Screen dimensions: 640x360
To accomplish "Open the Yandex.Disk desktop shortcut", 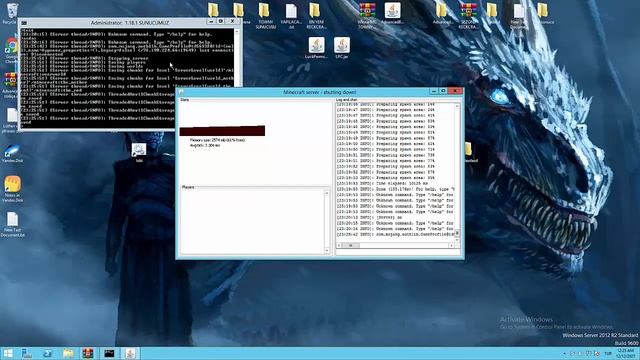I will coord(12,153).
